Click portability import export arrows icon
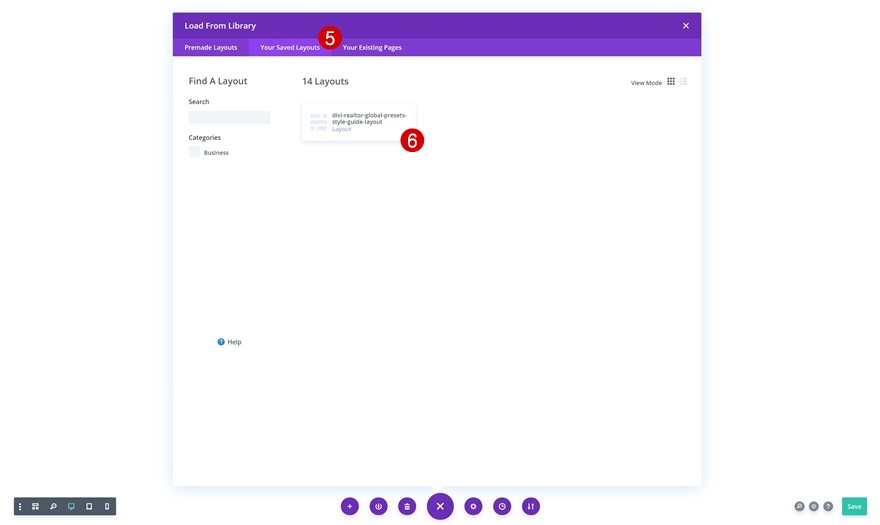 [x=530, y=506]
